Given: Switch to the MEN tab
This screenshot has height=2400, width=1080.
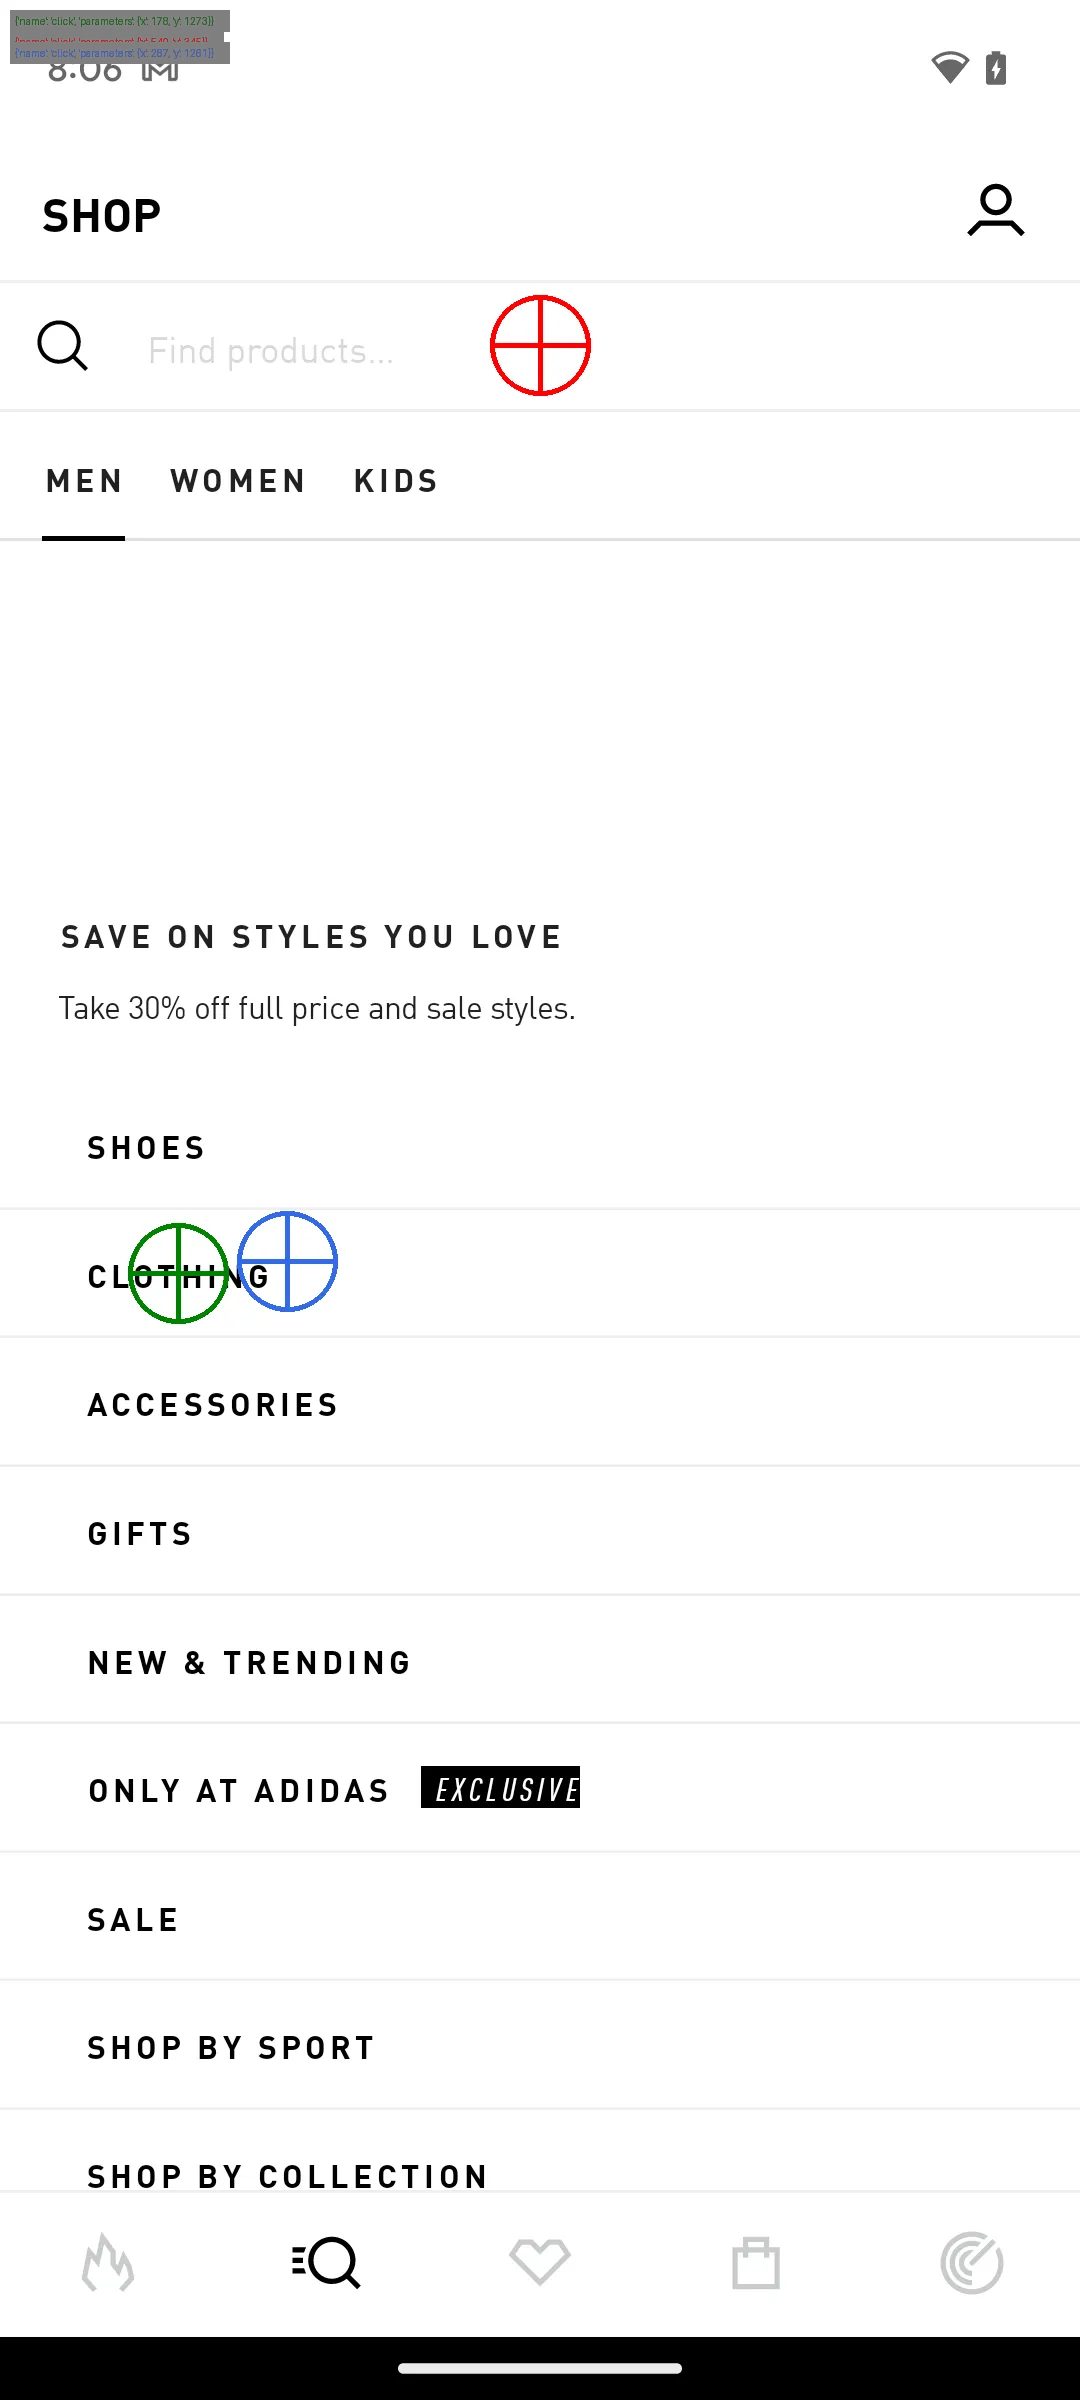Looking at the screenshot, I should point(84,481).
